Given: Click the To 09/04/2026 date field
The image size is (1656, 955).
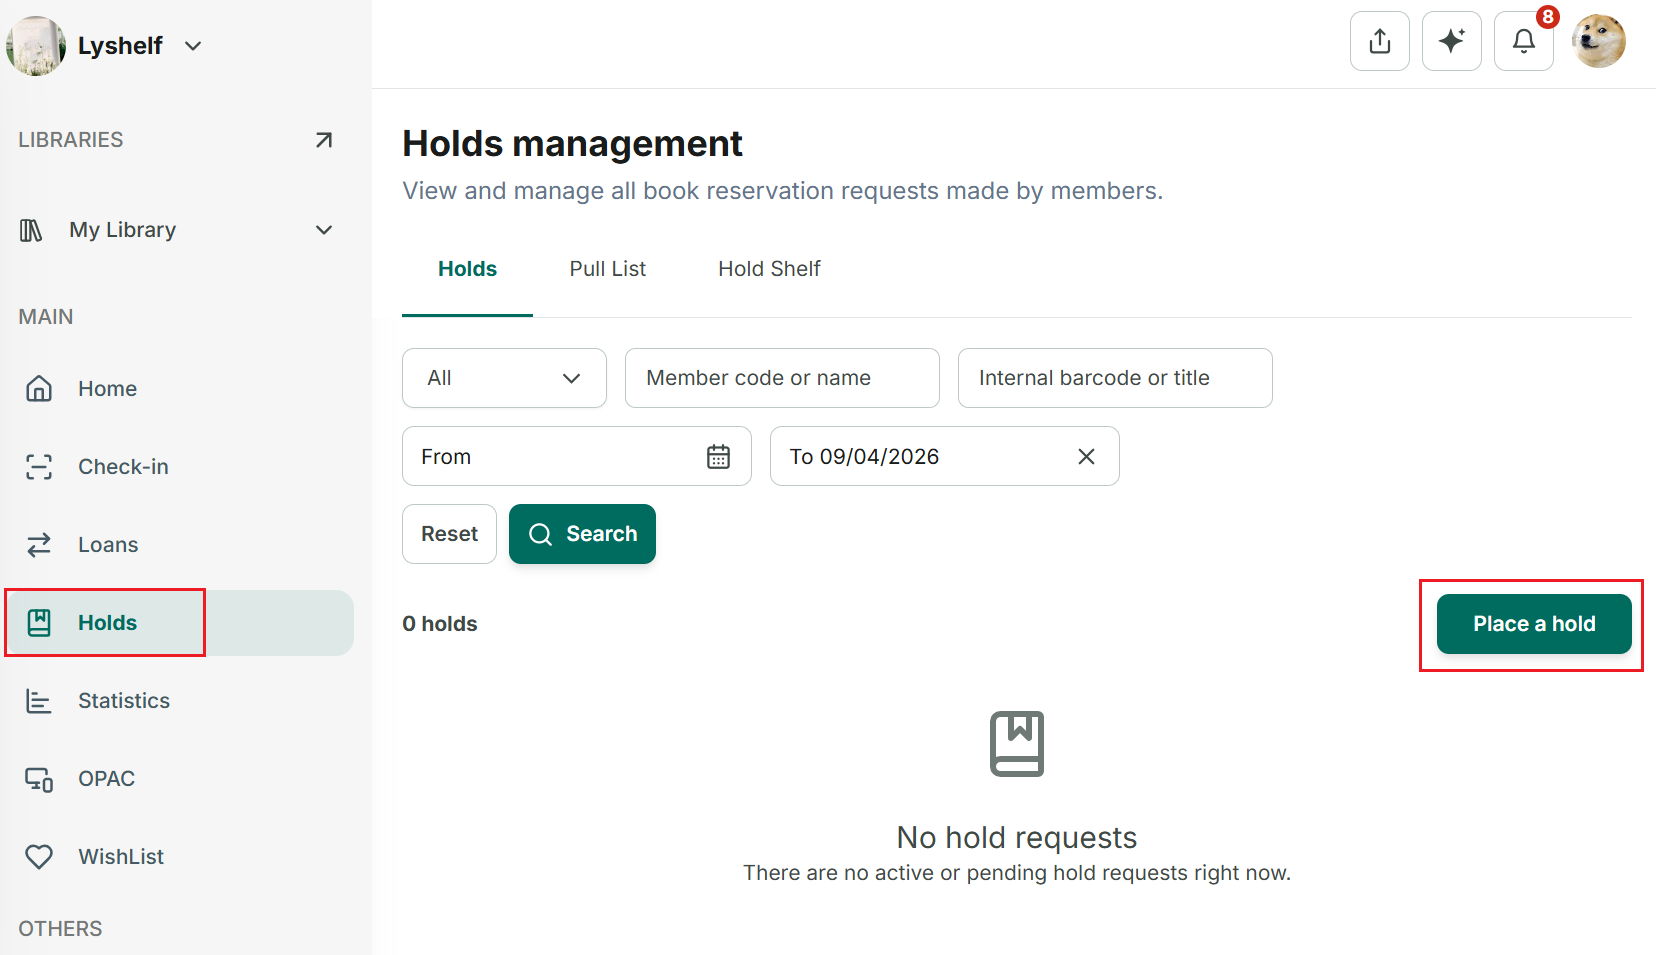Looking at the screenshot, I should (x=944, y=456).
